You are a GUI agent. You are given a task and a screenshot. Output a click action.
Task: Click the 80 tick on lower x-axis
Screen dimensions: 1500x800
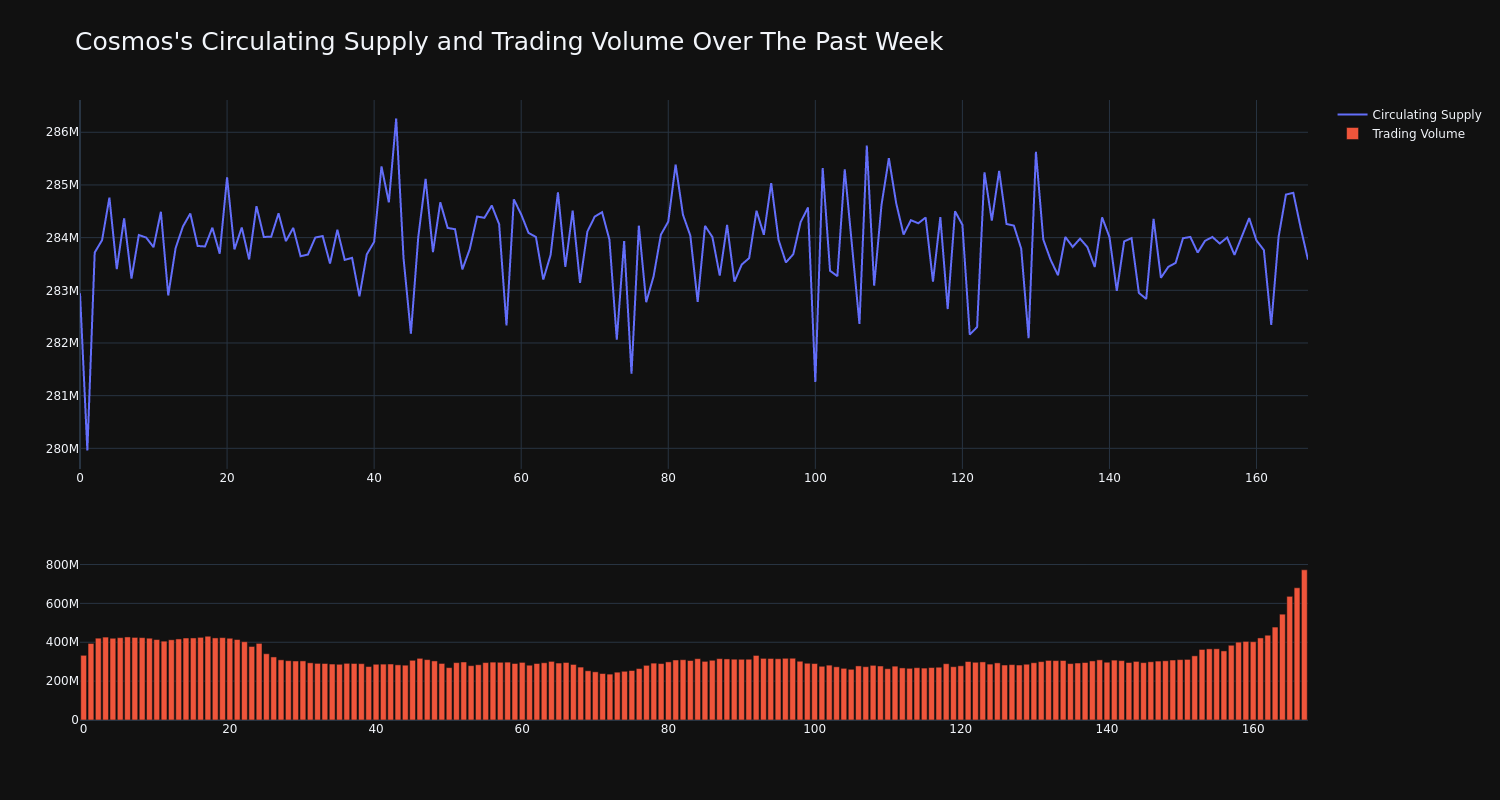(668, 729)
